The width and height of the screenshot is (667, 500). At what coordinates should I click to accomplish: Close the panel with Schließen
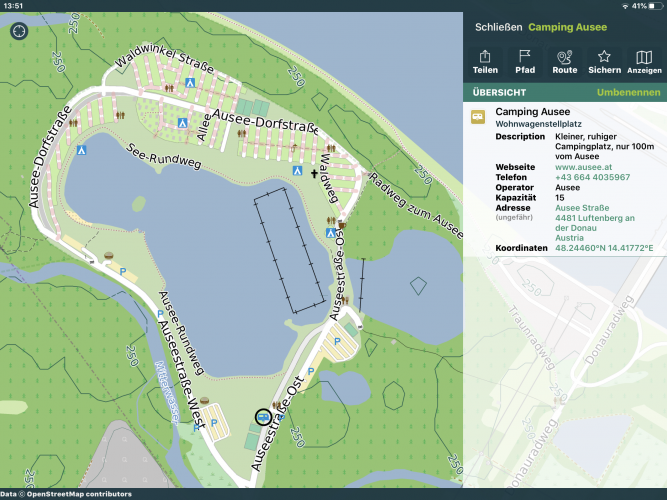click(498, 28)
